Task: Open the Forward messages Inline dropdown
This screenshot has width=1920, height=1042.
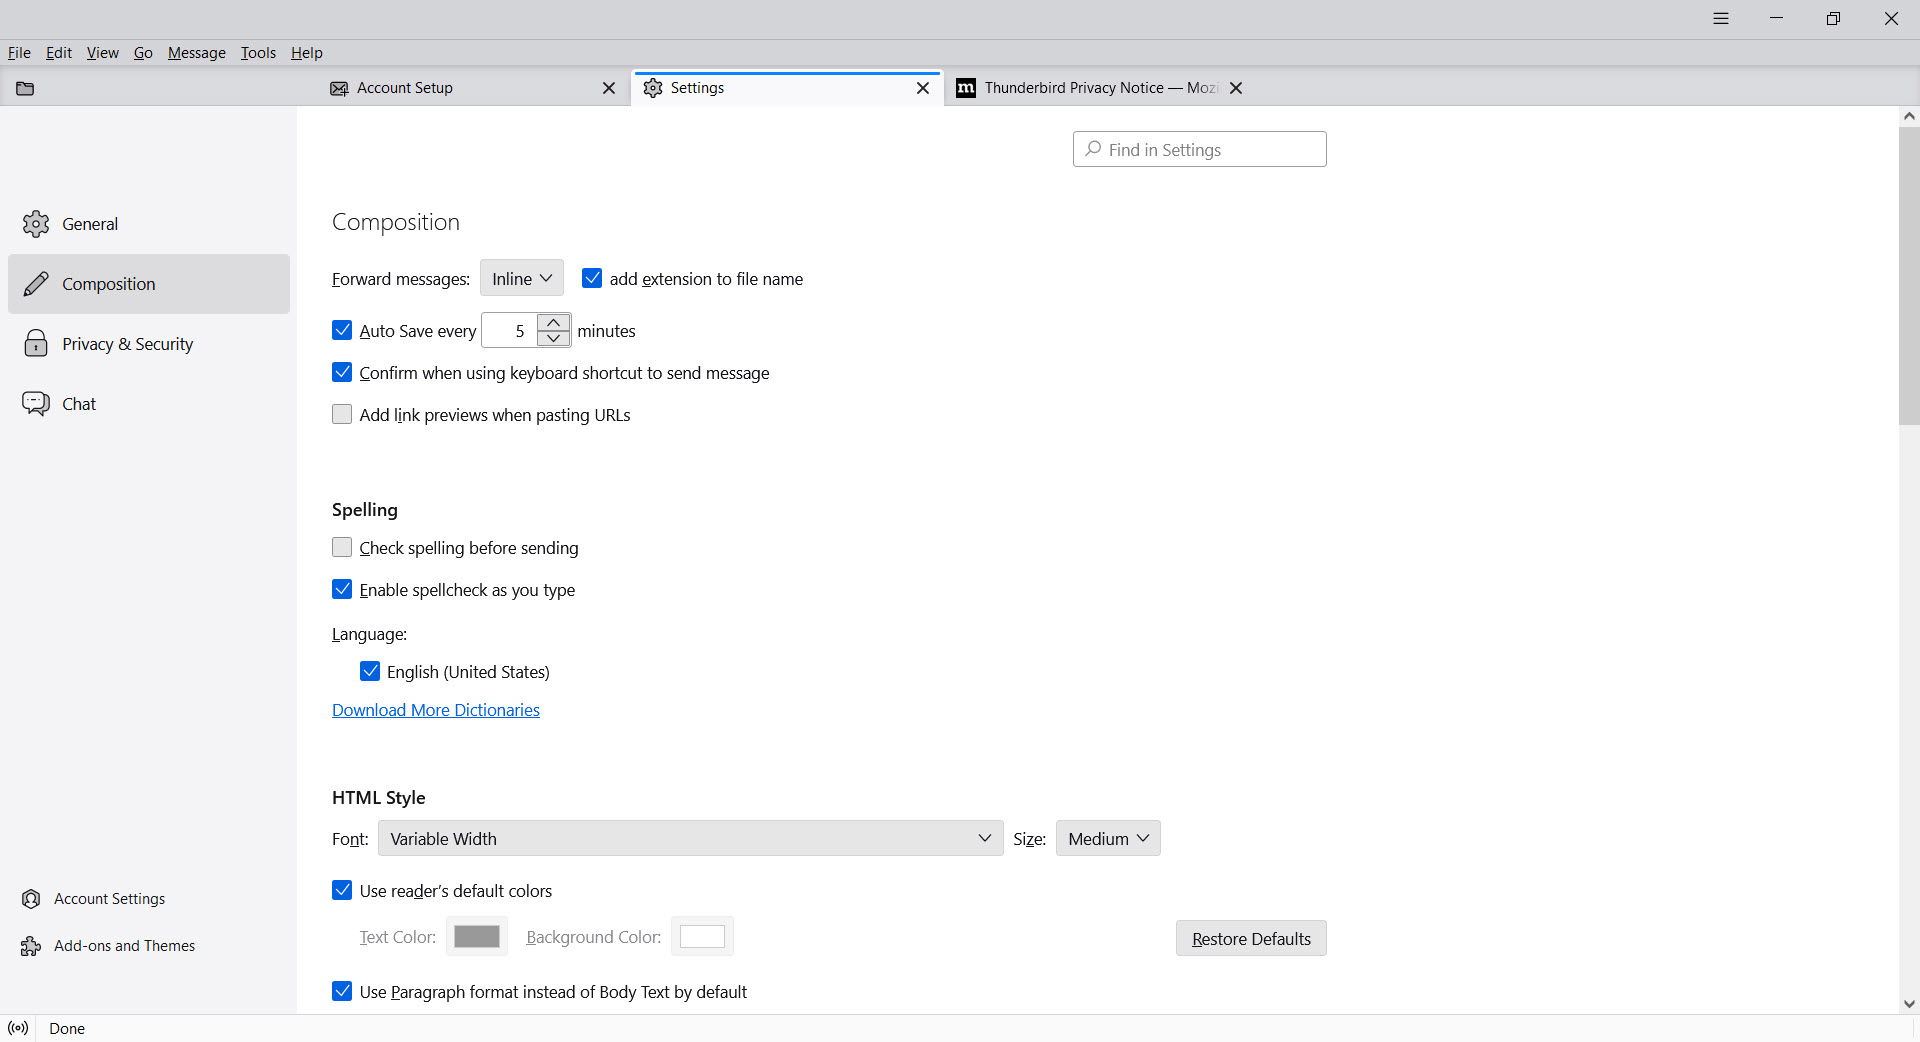Action: tap(521, 279)
